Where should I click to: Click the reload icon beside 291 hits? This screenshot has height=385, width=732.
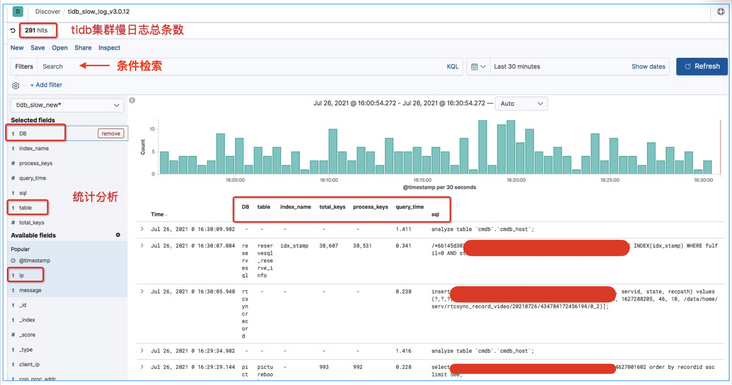click(13, 31)
